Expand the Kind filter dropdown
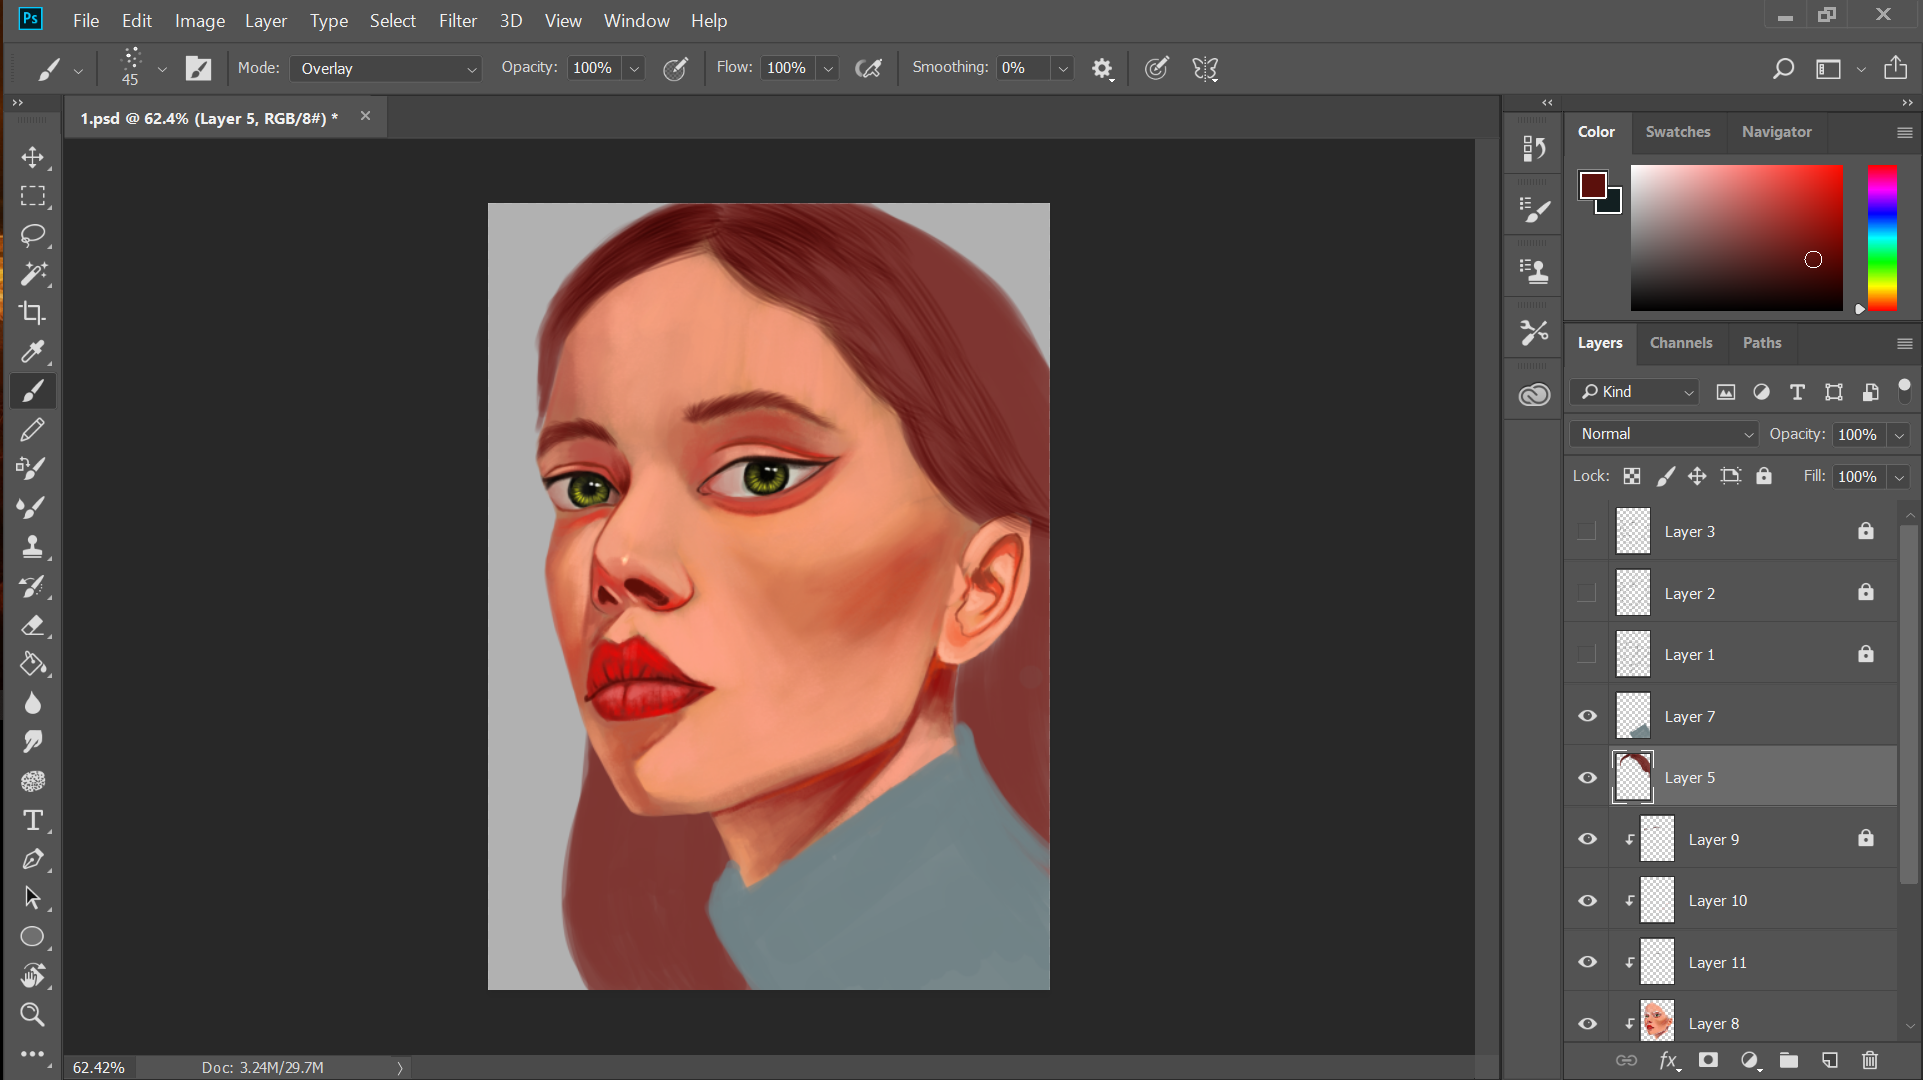Viewport: 1923px width, 1080px height. tap(1636, 392)
